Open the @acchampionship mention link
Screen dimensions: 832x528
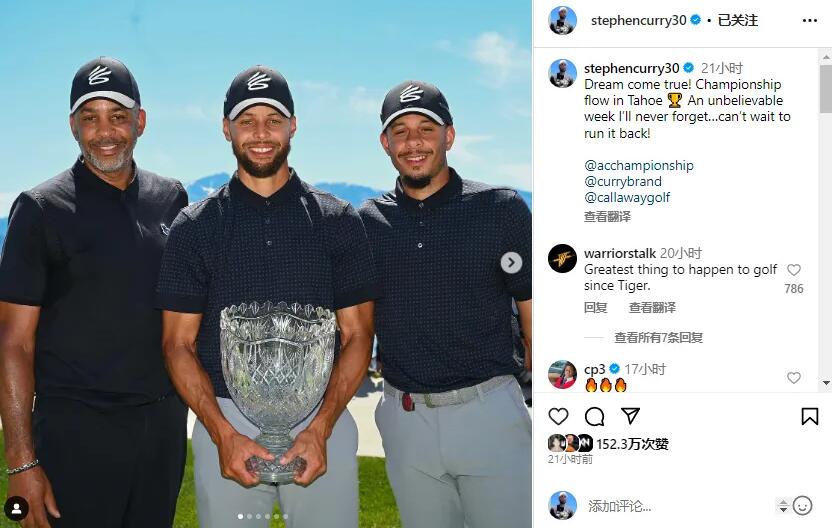coord(639,166)
